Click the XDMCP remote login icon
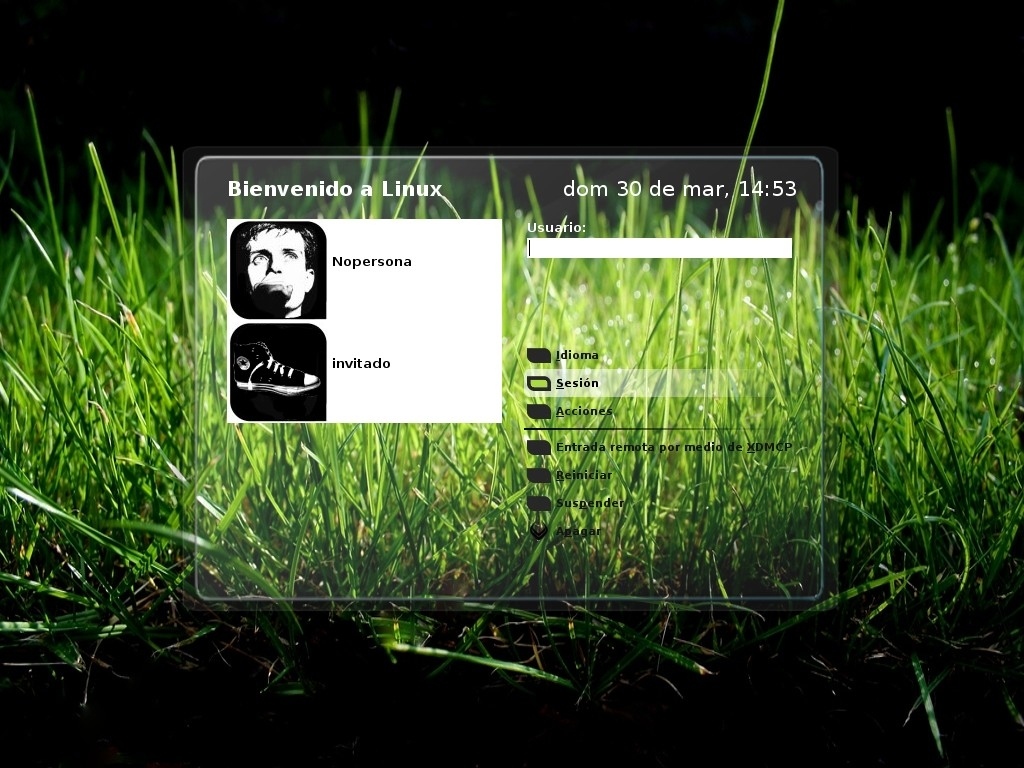The image size is (1024, 768). 539,447
